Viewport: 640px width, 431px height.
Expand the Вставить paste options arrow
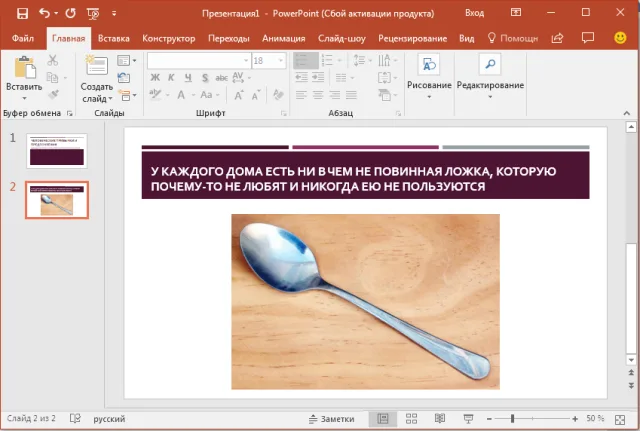(x=24, y=98)
